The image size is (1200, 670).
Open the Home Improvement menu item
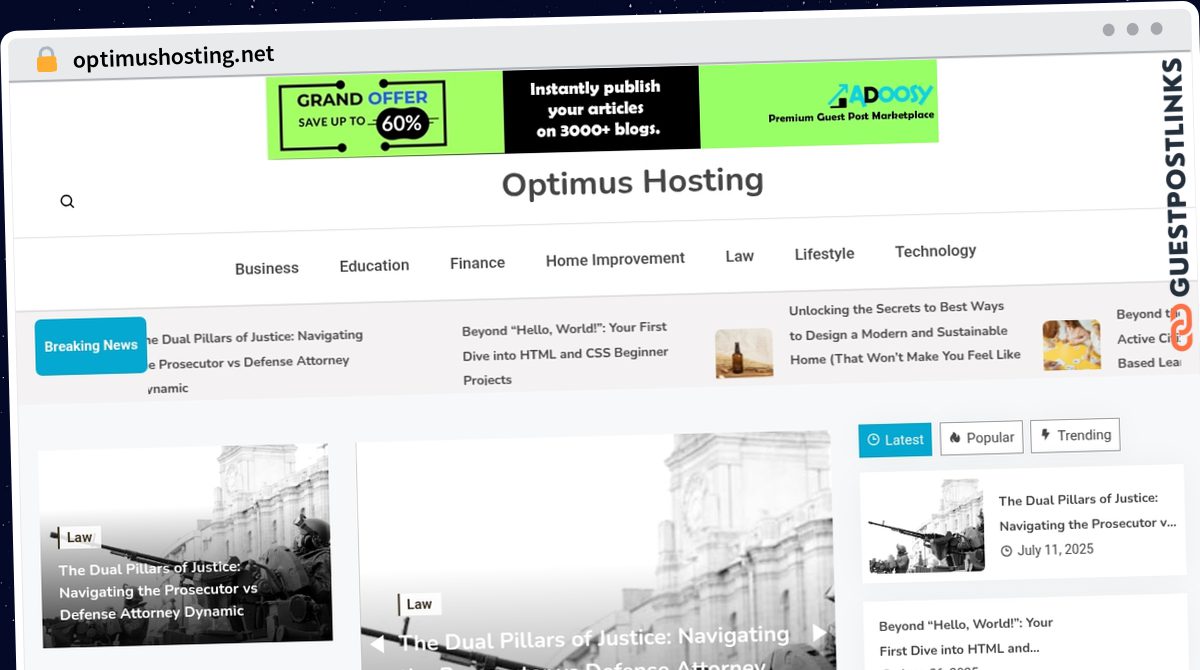pos(615,259)
